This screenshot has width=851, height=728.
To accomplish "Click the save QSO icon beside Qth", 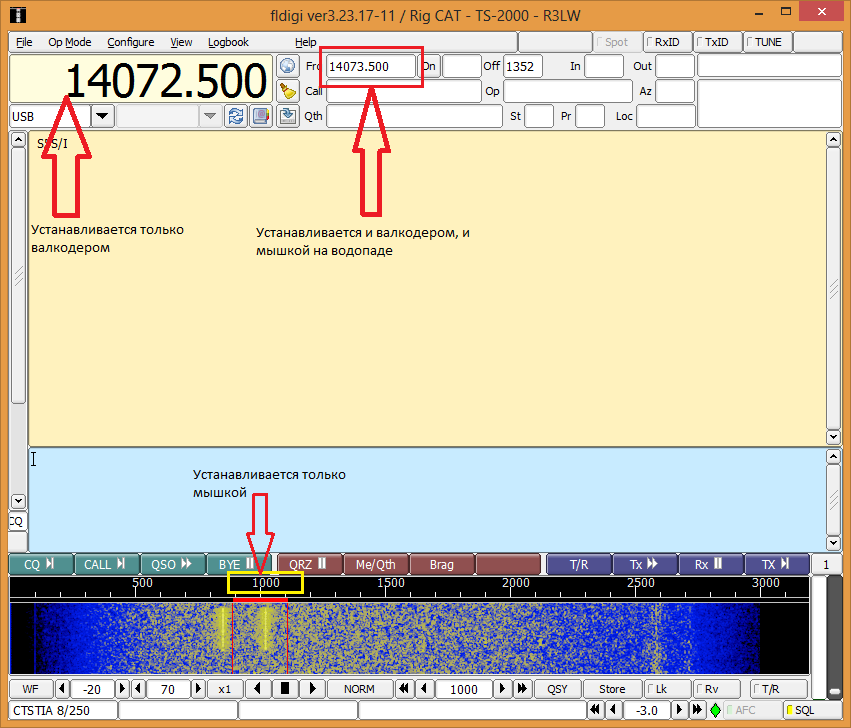I will click(288, 116).
